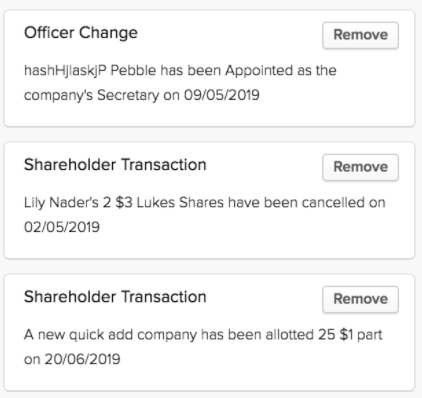Click the 02/05/2019 cancellation date

62,227
